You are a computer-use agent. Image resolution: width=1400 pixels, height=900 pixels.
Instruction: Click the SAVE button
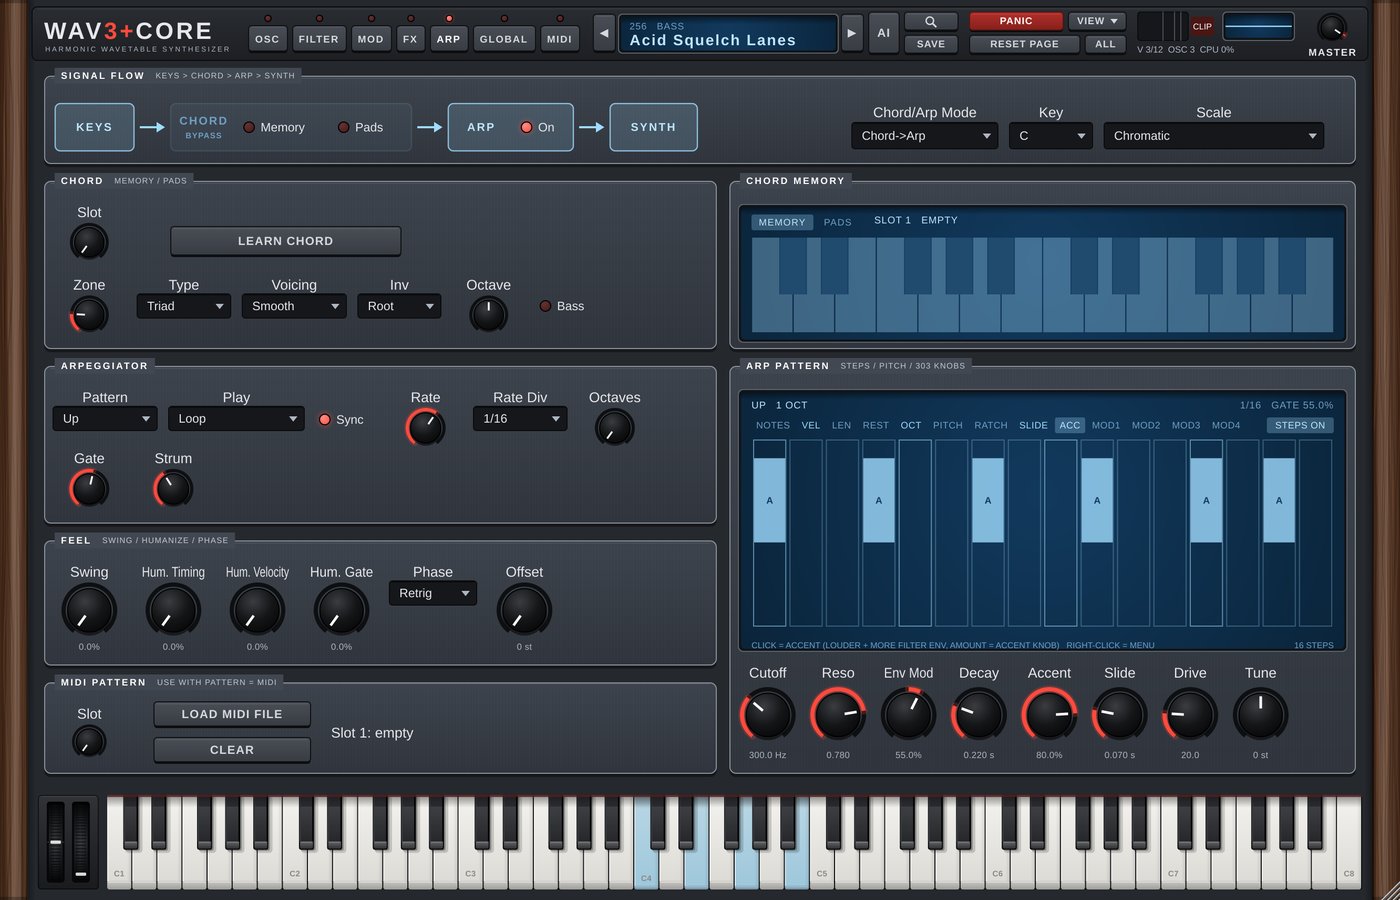tap(930, 44)
